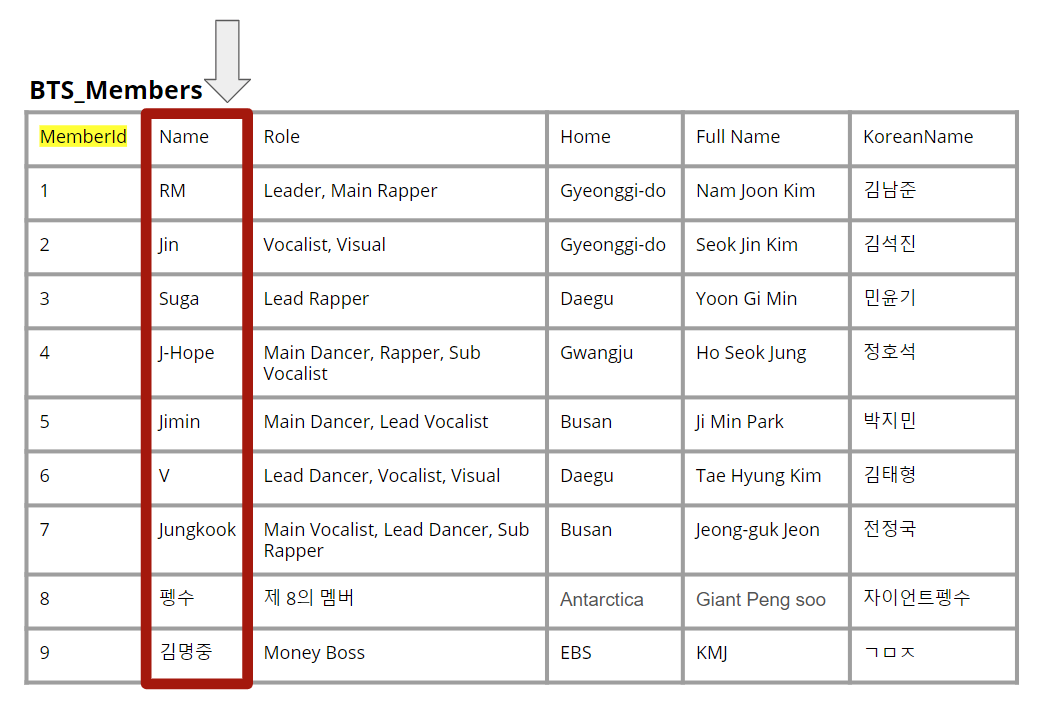
Task: Click full name Ho Seok Jung
Action: point(751,353)
